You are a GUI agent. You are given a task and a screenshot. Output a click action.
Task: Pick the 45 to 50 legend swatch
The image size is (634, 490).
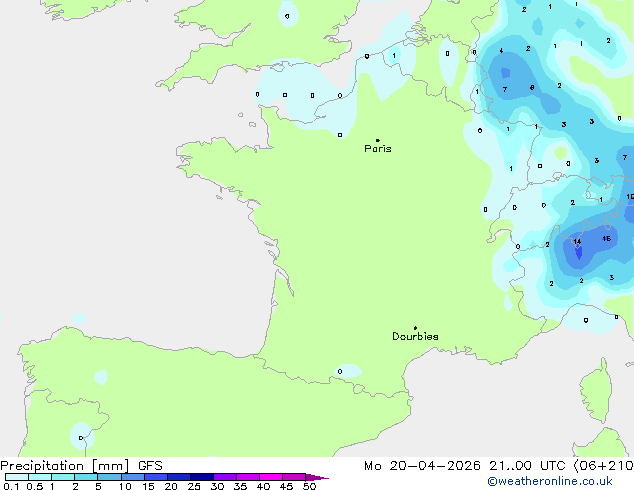point(294,477)
